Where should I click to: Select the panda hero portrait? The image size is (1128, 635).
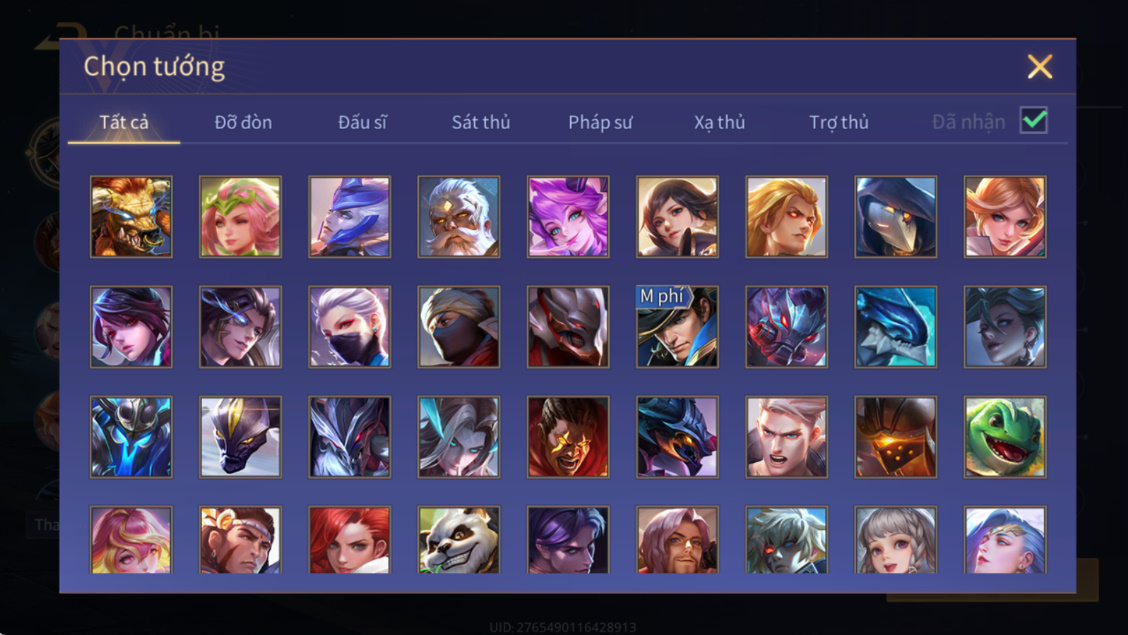(458, 540)
